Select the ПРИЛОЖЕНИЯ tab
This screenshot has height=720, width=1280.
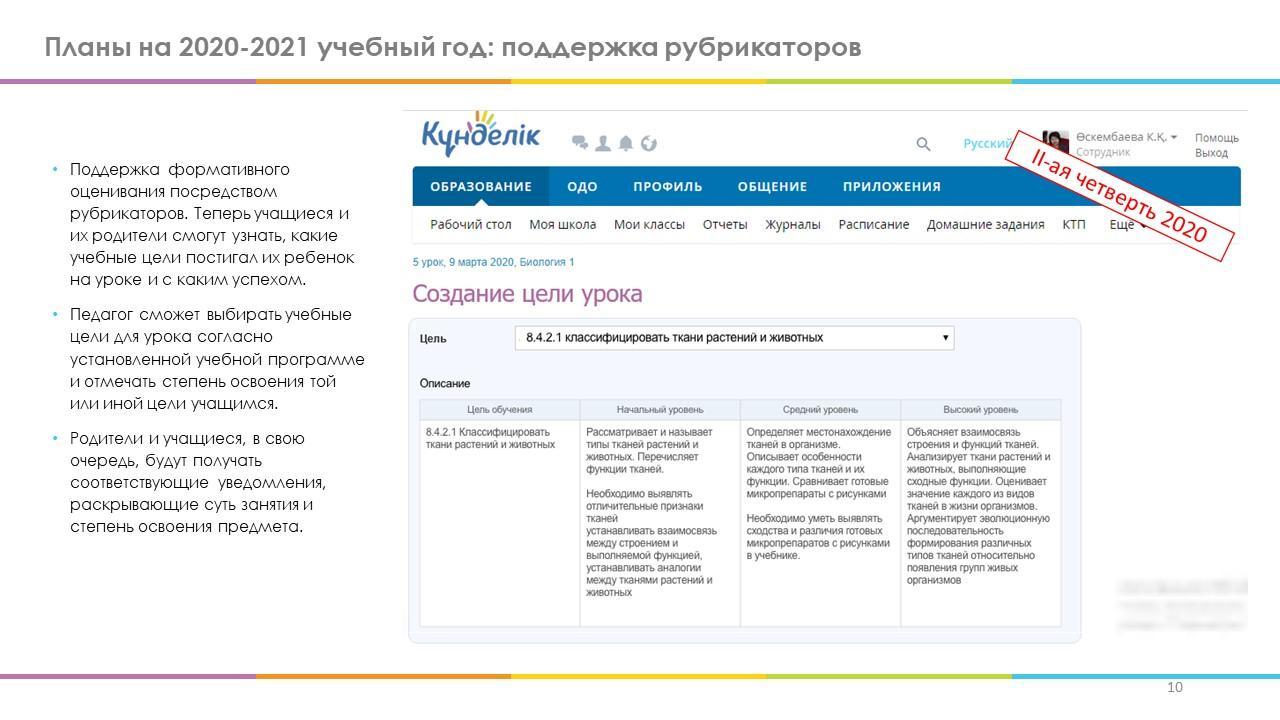(891, 187)
